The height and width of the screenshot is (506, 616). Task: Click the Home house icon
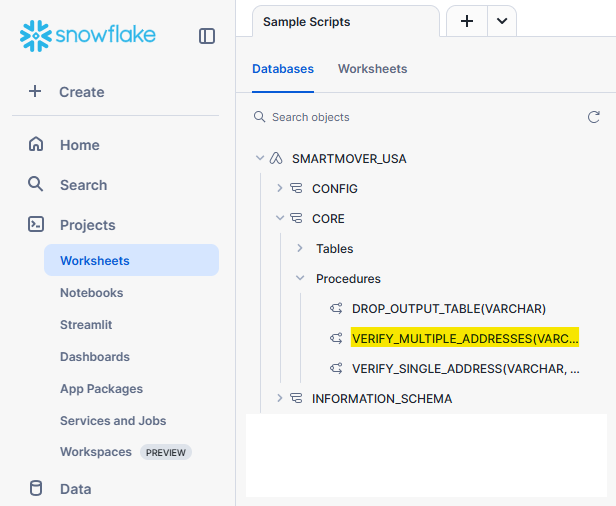36,144
